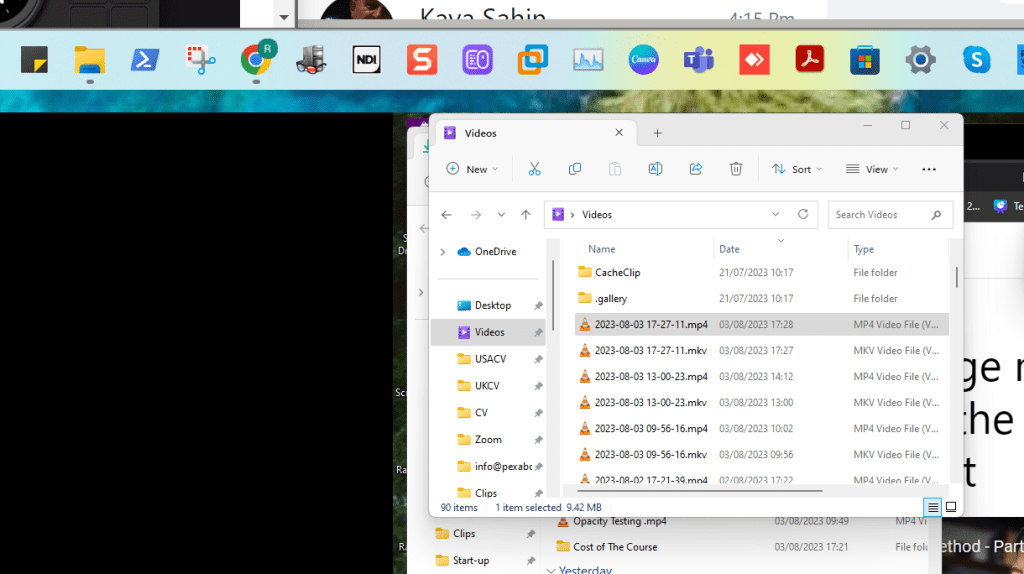Open Snipping Tool from taskbar
Screen dimensions: 1024x574
click(200, 60)
